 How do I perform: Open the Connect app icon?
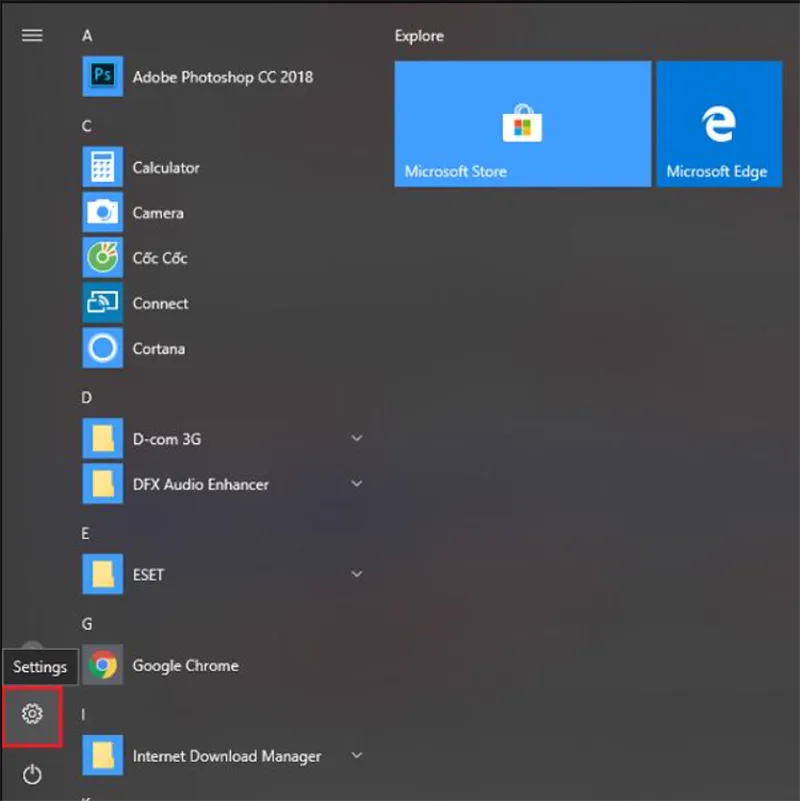click(x=102, y=303)
